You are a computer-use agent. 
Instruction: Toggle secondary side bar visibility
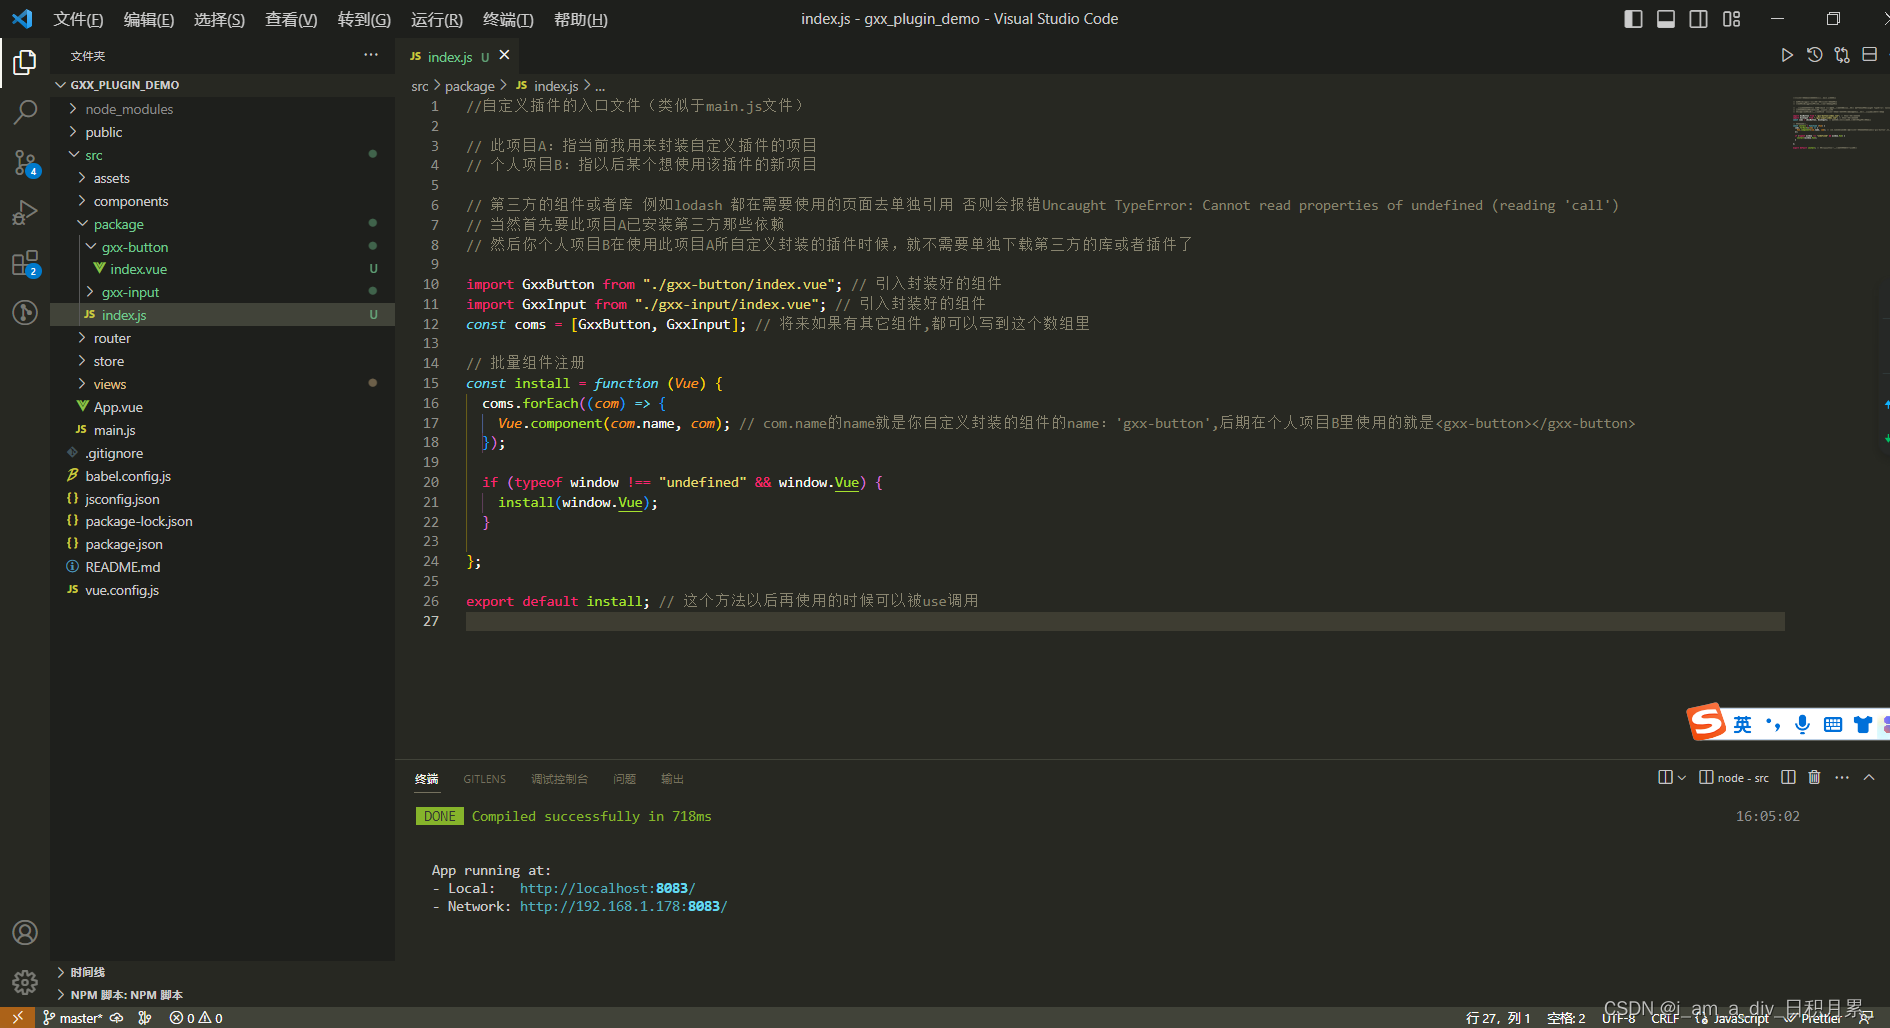(x=1698, y=19)
